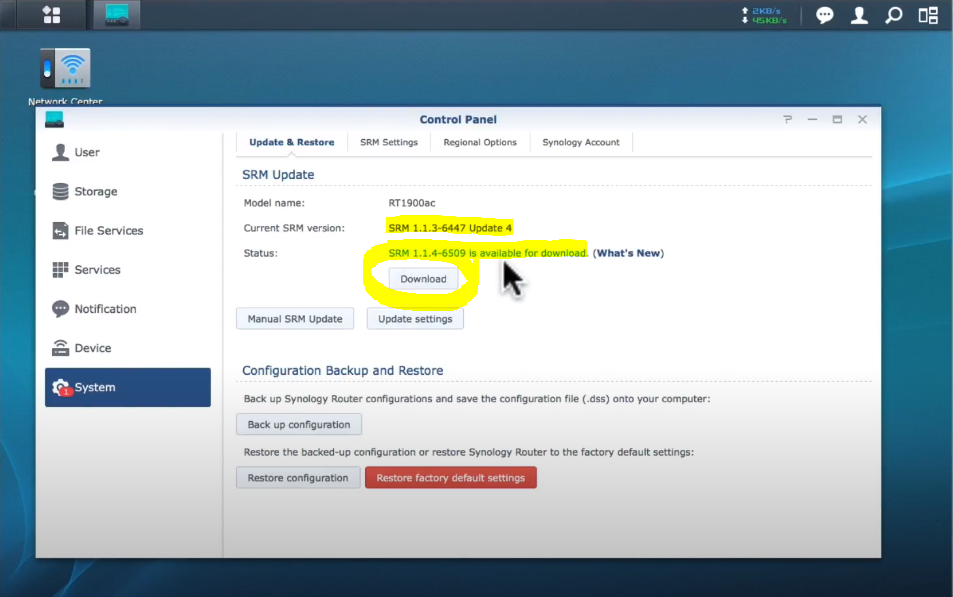Click the search magnifier icon
The width and height of the screenshot is (953, 597).
(893, 15)
